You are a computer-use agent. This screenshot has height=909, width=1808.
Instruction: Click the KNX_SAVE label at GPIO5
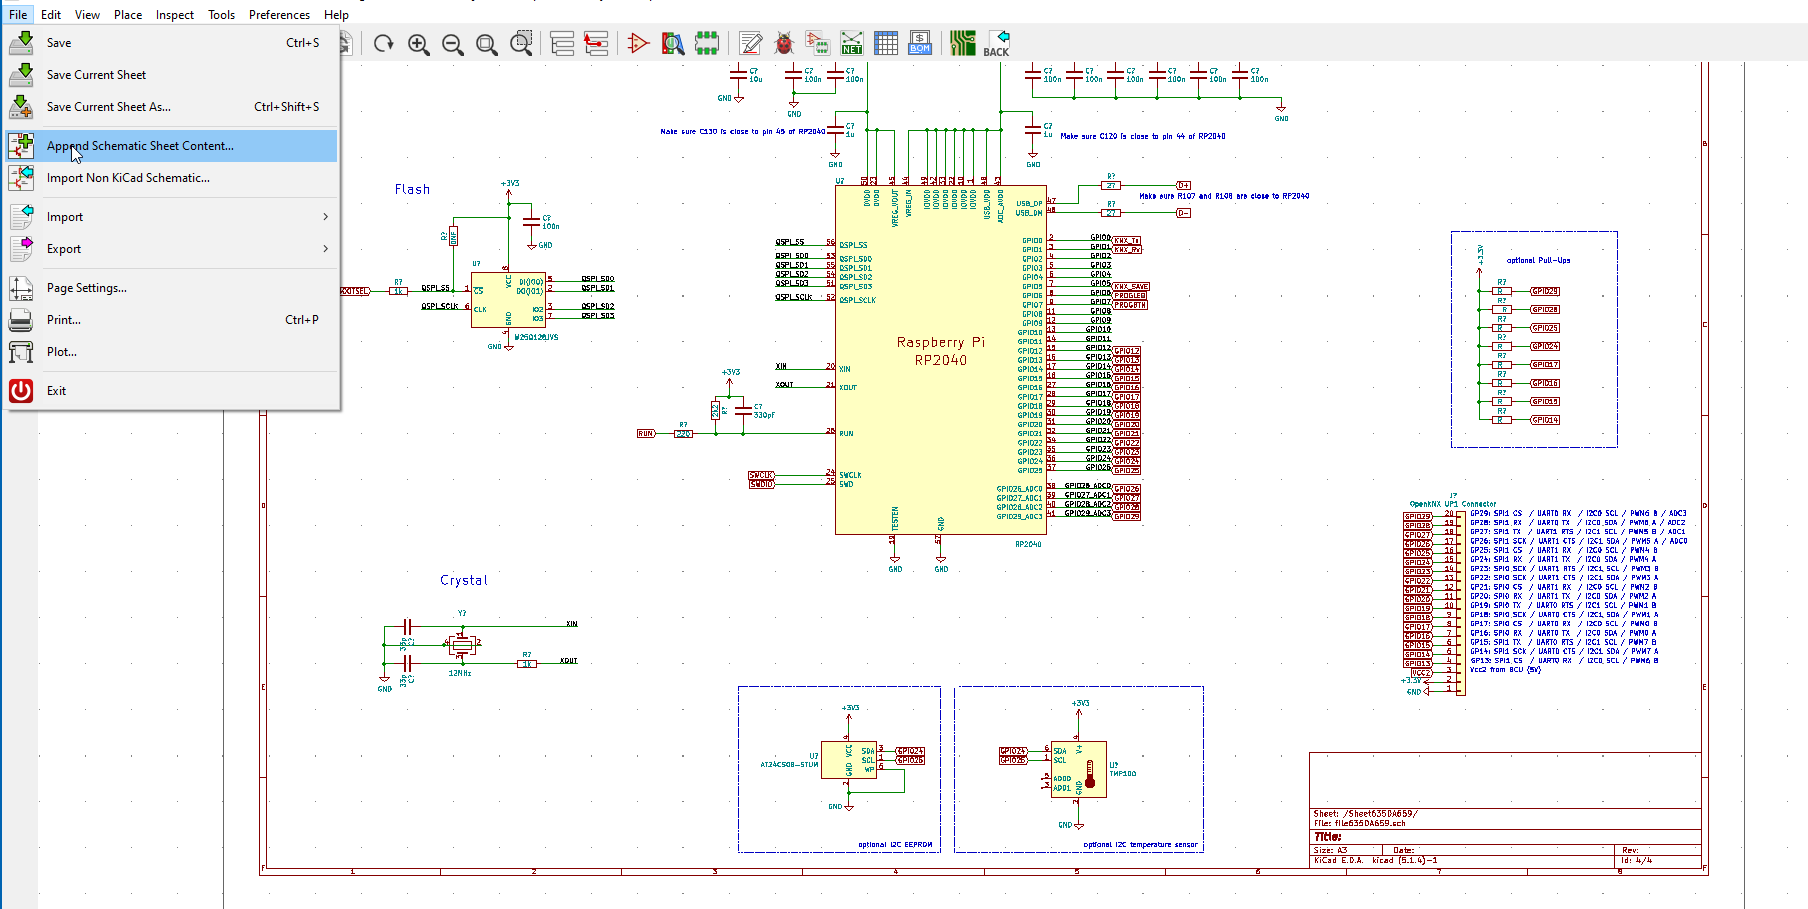pyautogui.click(x=1131, y=286)
